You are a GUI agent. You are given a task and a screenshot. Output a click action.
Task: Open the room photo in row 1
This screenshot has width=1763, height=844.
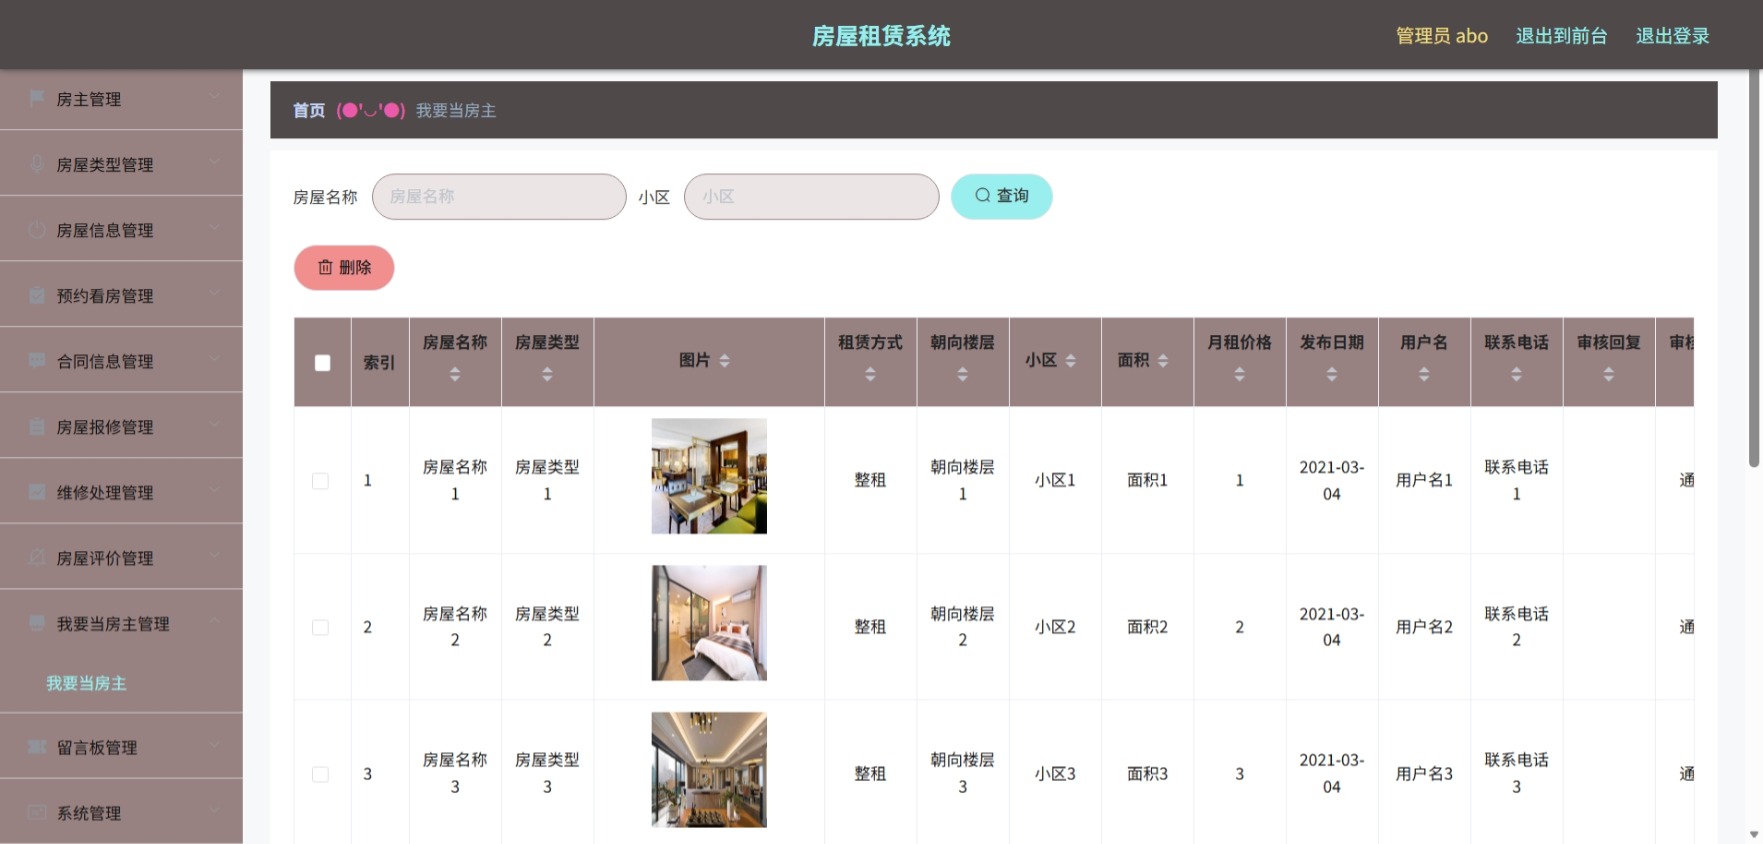click(x=709, y=476)
